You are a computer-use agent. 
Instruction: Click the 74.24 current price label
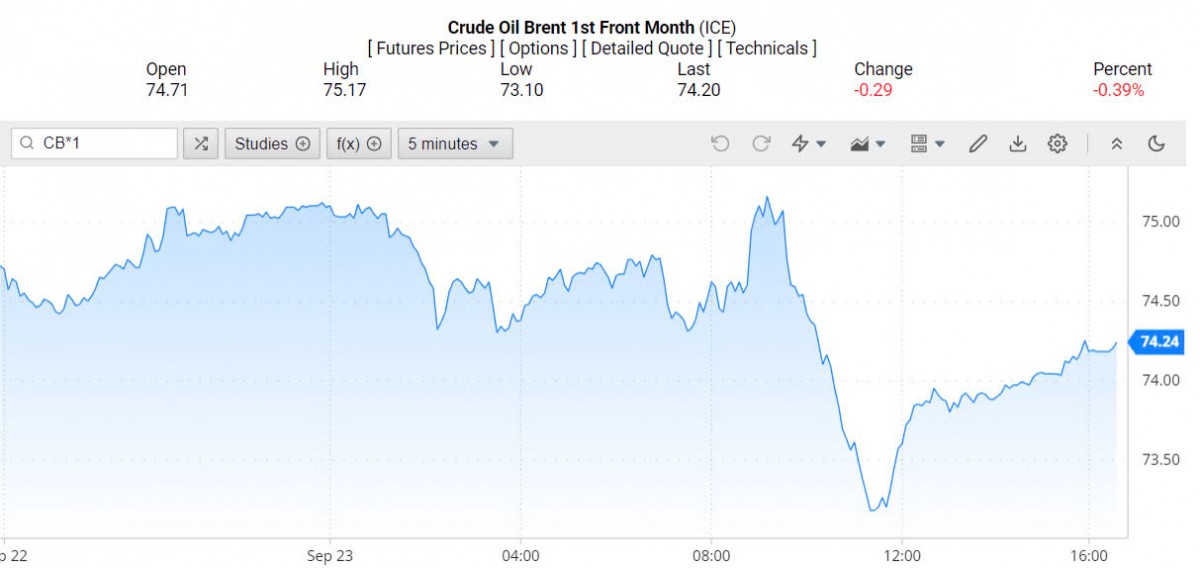click(x=1159, y=342)
